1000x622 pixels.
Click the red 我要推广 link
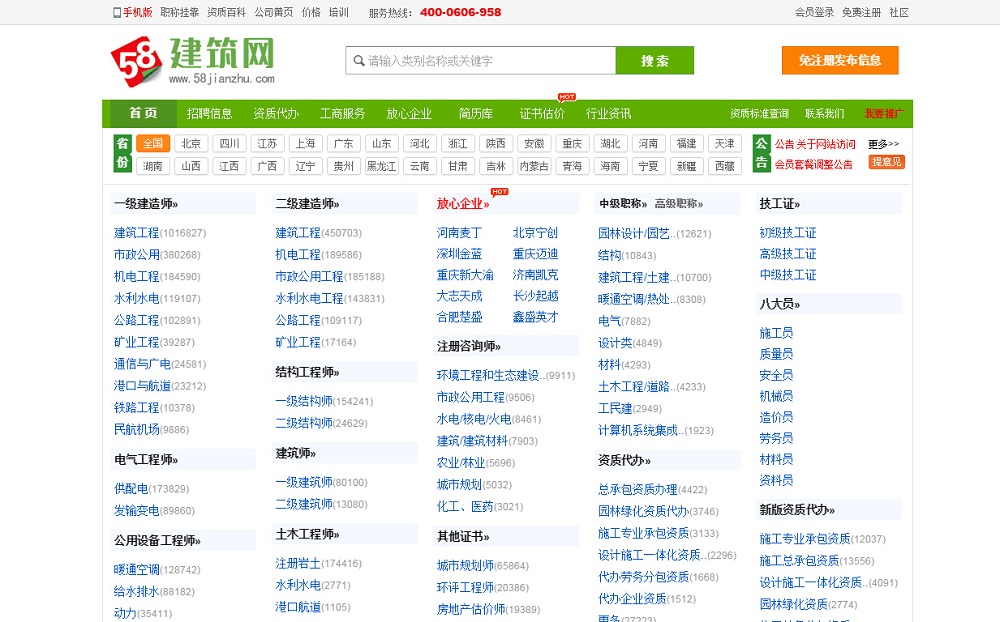(884, 114)
